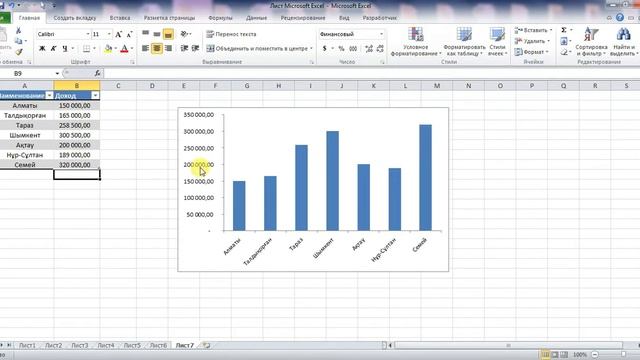
Task: Open the cell borders button
Action: [x=86, y=49]
